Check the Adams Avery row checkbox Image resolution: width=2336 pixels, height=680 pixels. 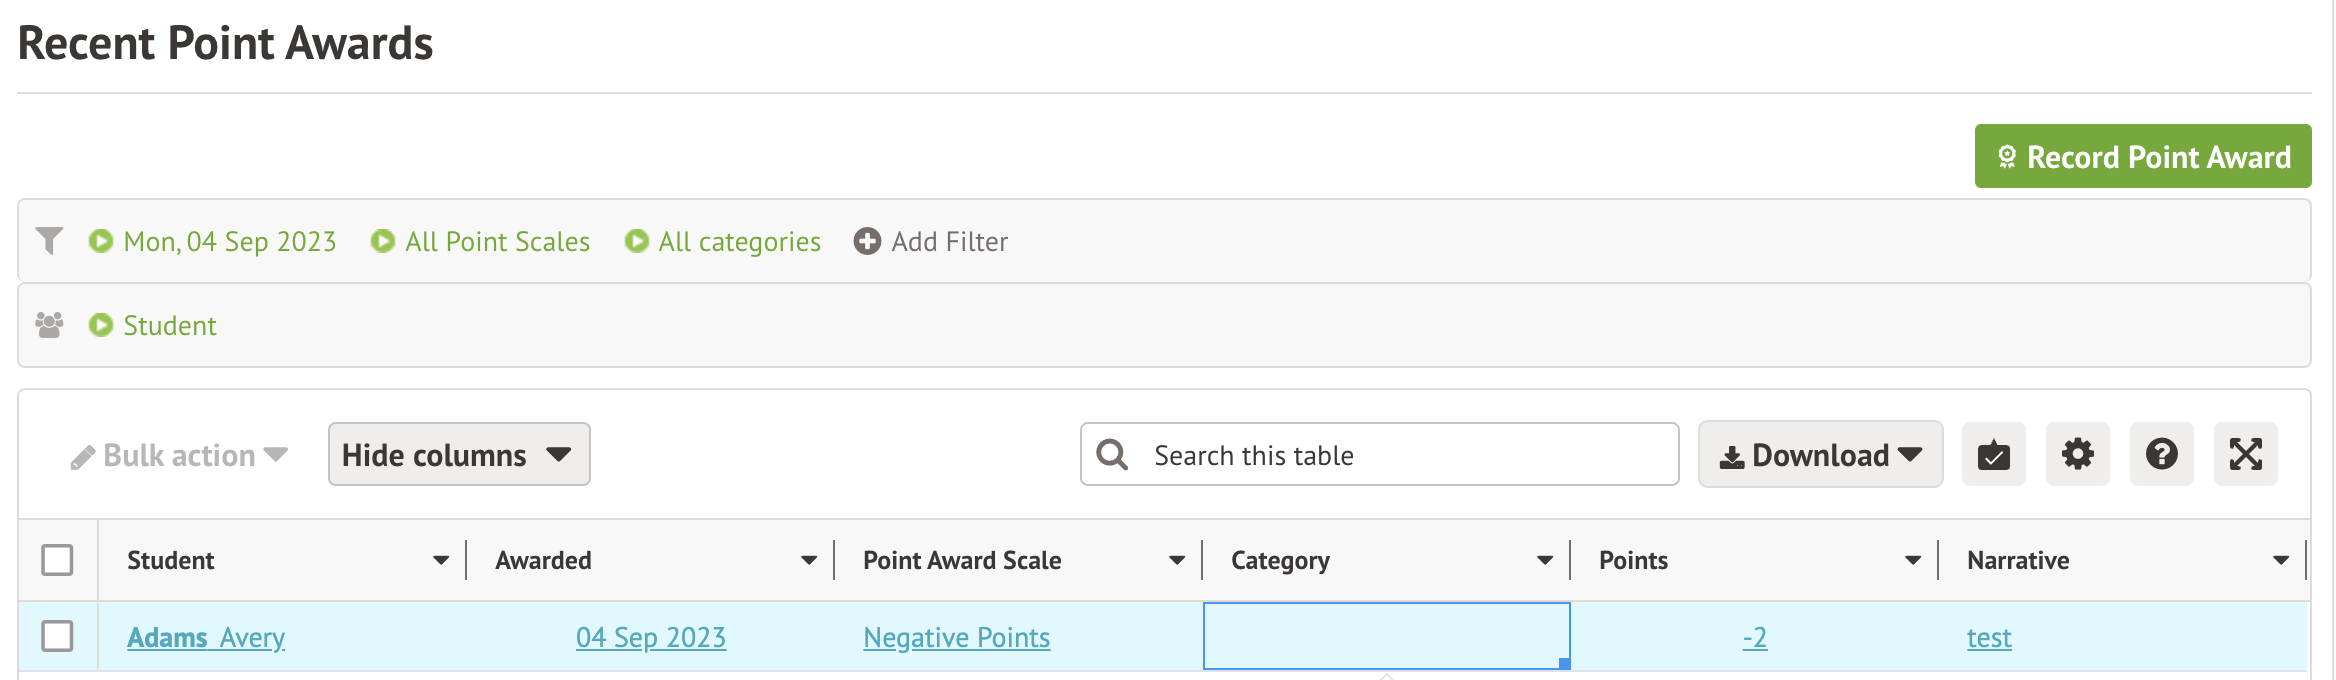tap(57, 636)
